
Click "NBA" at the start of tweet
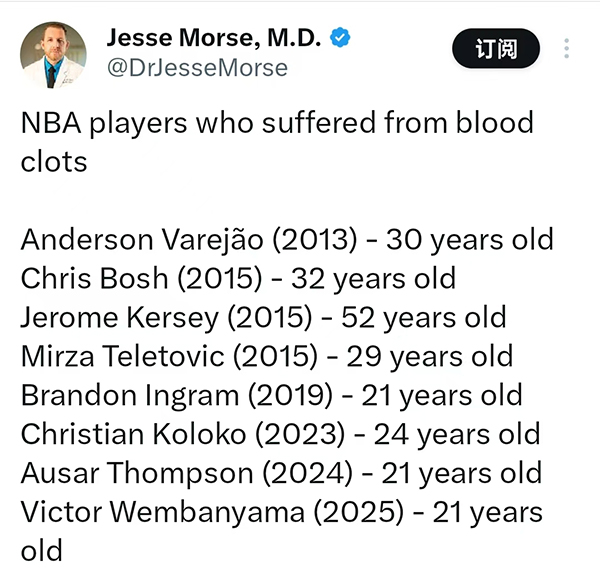51,123
